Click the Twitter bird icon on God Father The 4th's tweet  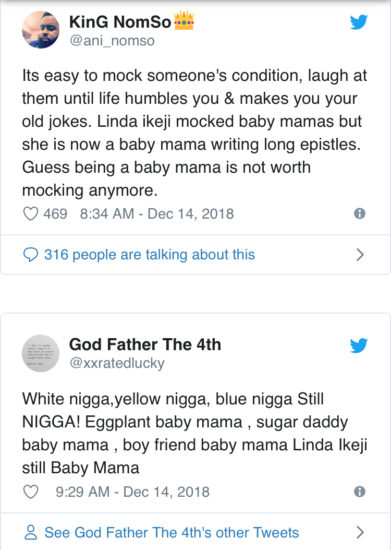coord(359,345)
